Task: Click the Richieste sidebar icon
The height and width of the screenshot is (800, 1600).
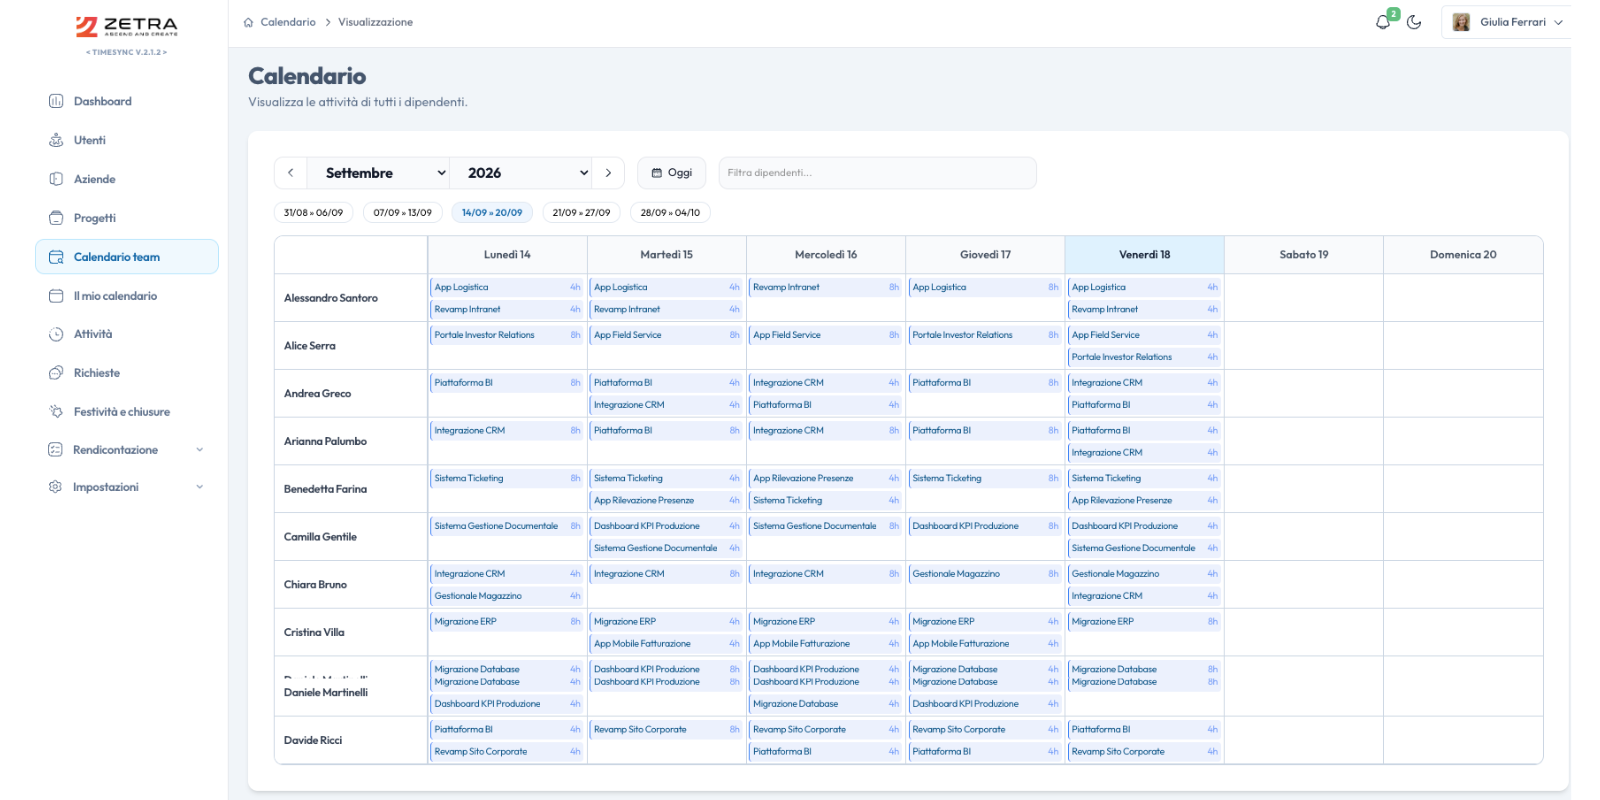Action: point(56,373)
